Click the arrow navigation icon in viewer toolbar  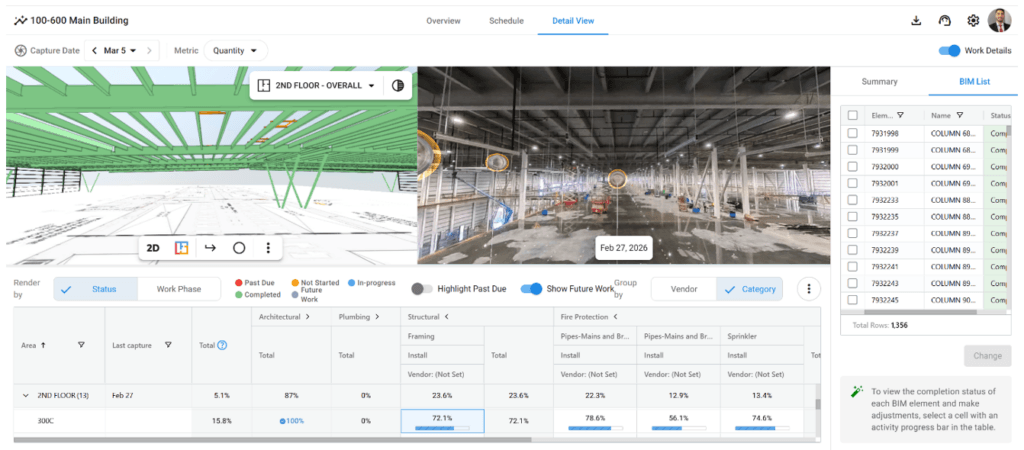point(210,248)
